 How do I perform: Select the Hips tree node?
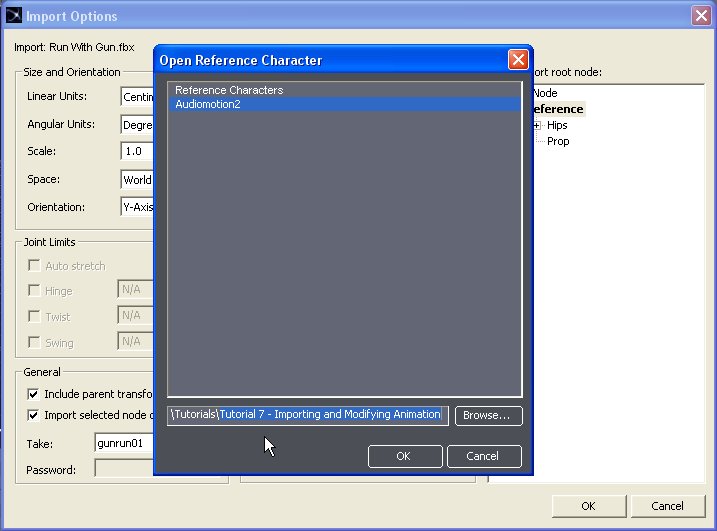click(x=557, y=125)
